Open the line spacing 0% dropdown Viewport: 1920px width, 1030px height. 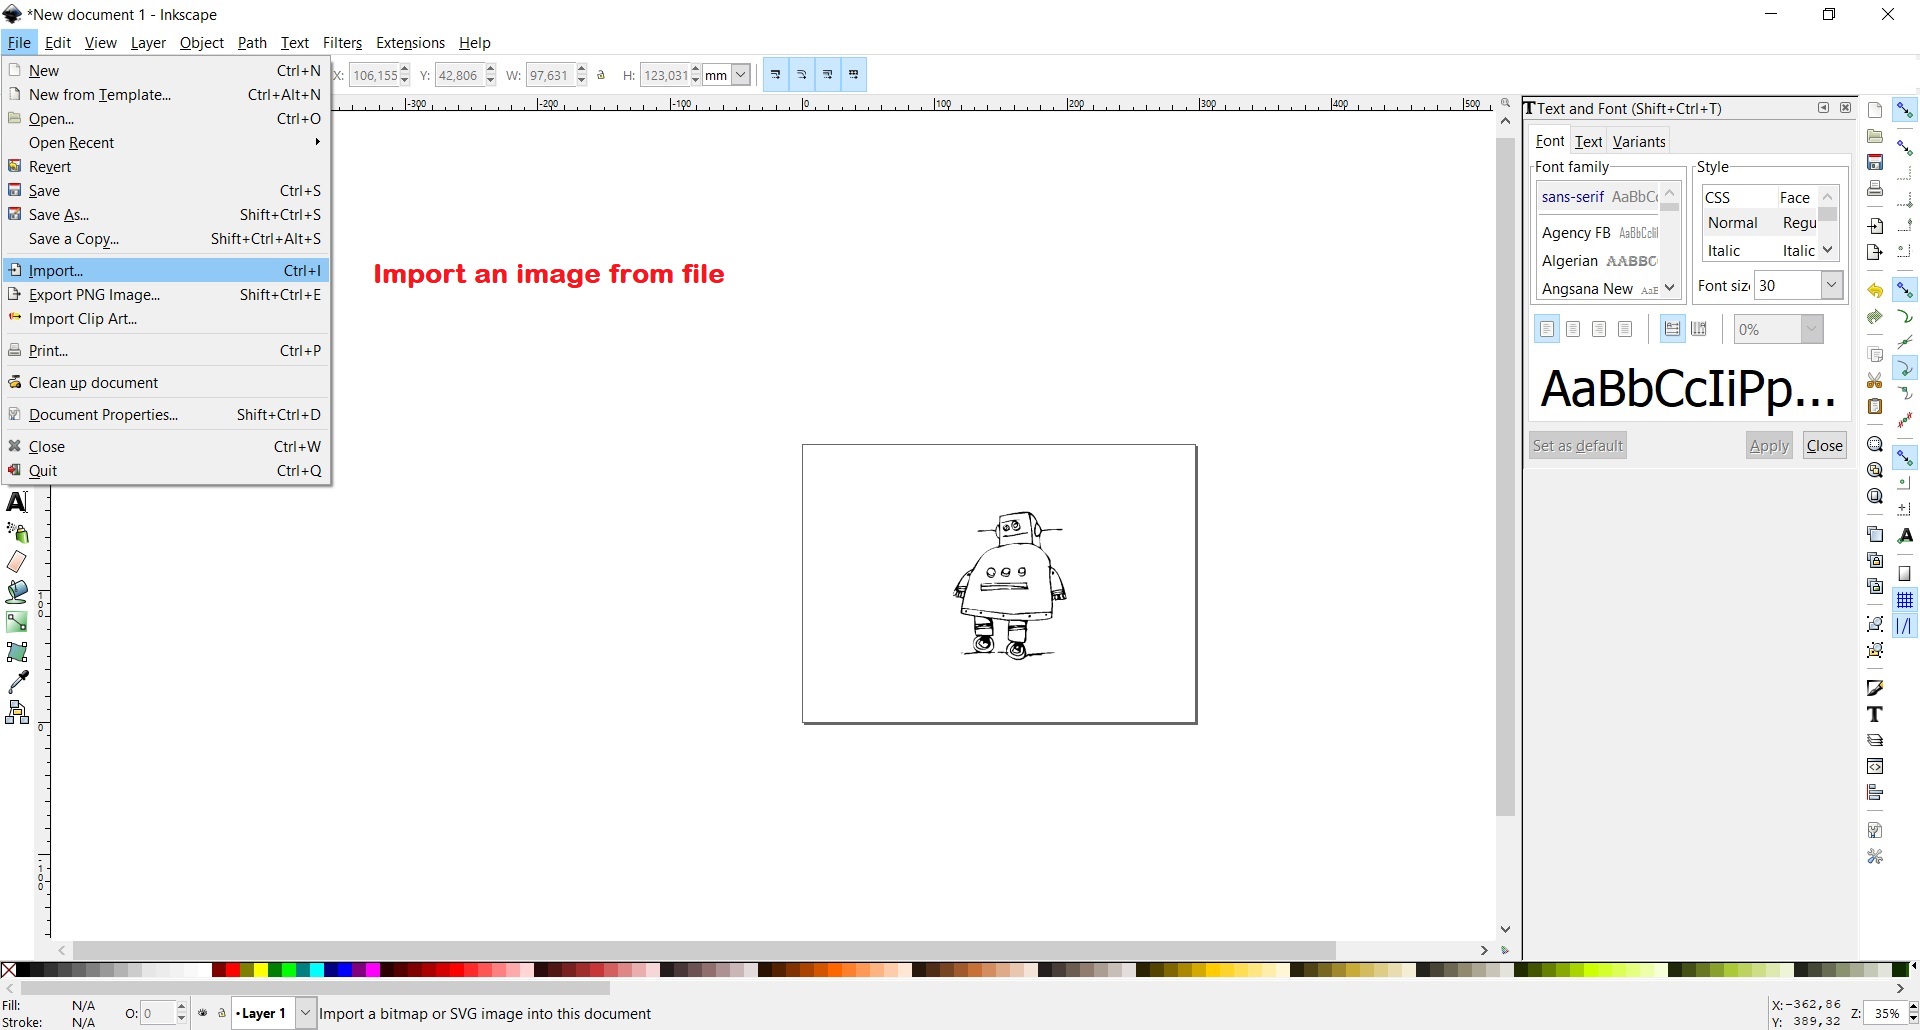(x=1811, y=329)
